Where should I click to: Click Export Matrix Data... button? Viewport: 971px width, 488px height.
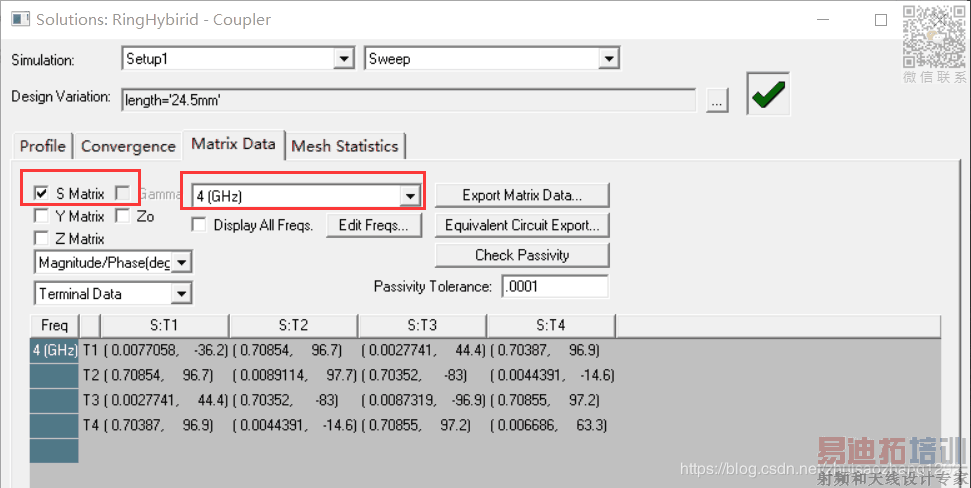pyautogui.click(x=522, y=195)
